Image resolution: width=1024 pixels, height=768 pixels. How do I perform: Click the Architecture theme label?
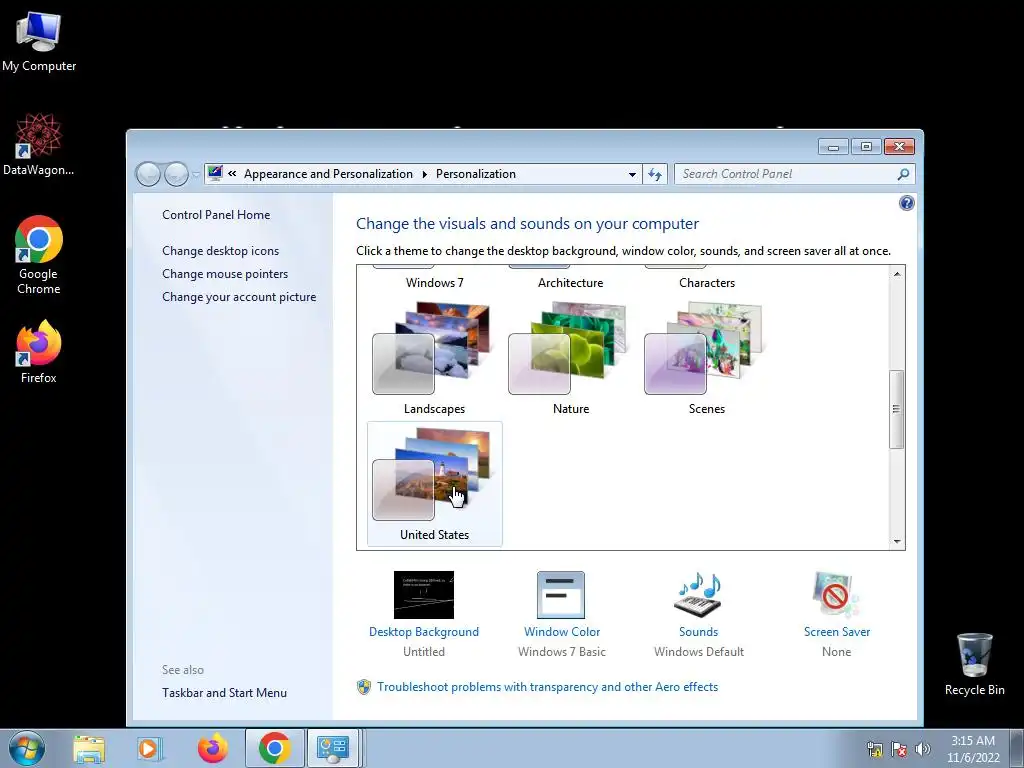pyautogui.click(x=570, y=283)
